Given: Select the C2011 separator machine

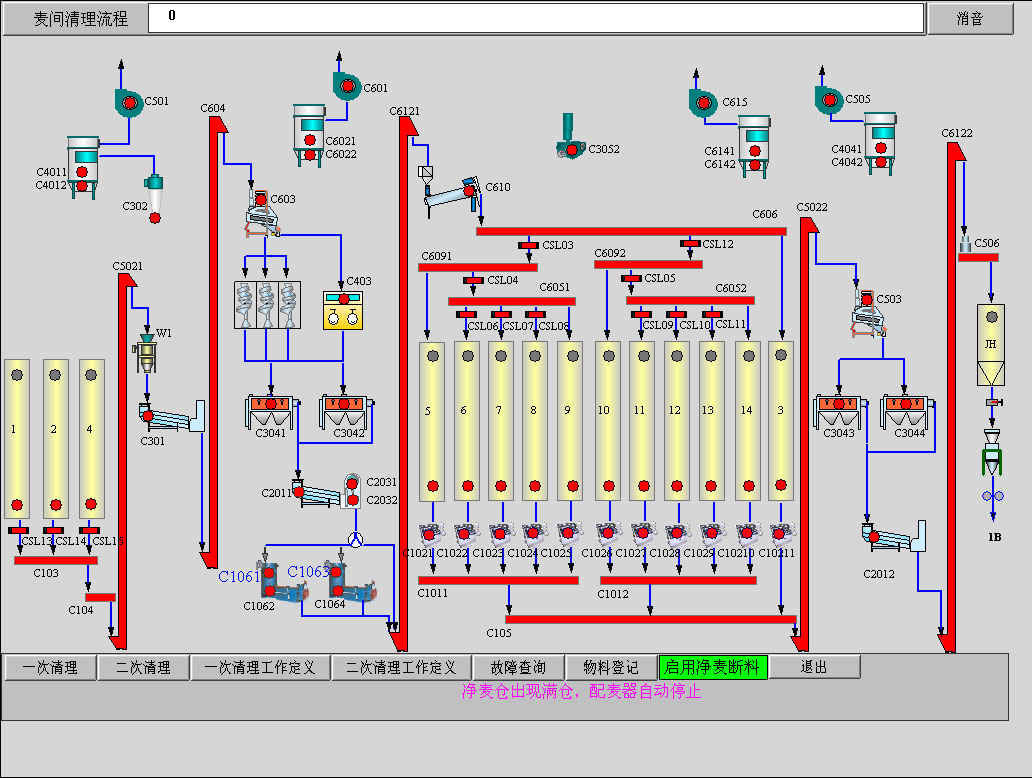Looking at the screenshot, I should [x=317, y=494].
